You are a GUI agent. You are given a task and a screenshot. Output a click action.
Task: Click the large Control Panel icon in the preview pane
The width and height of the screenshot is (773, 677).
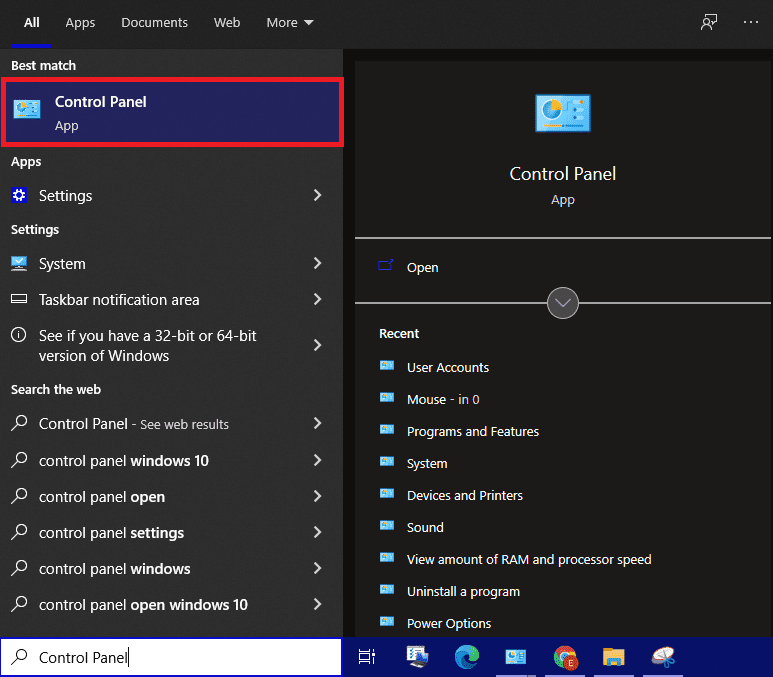coord(562,113)
